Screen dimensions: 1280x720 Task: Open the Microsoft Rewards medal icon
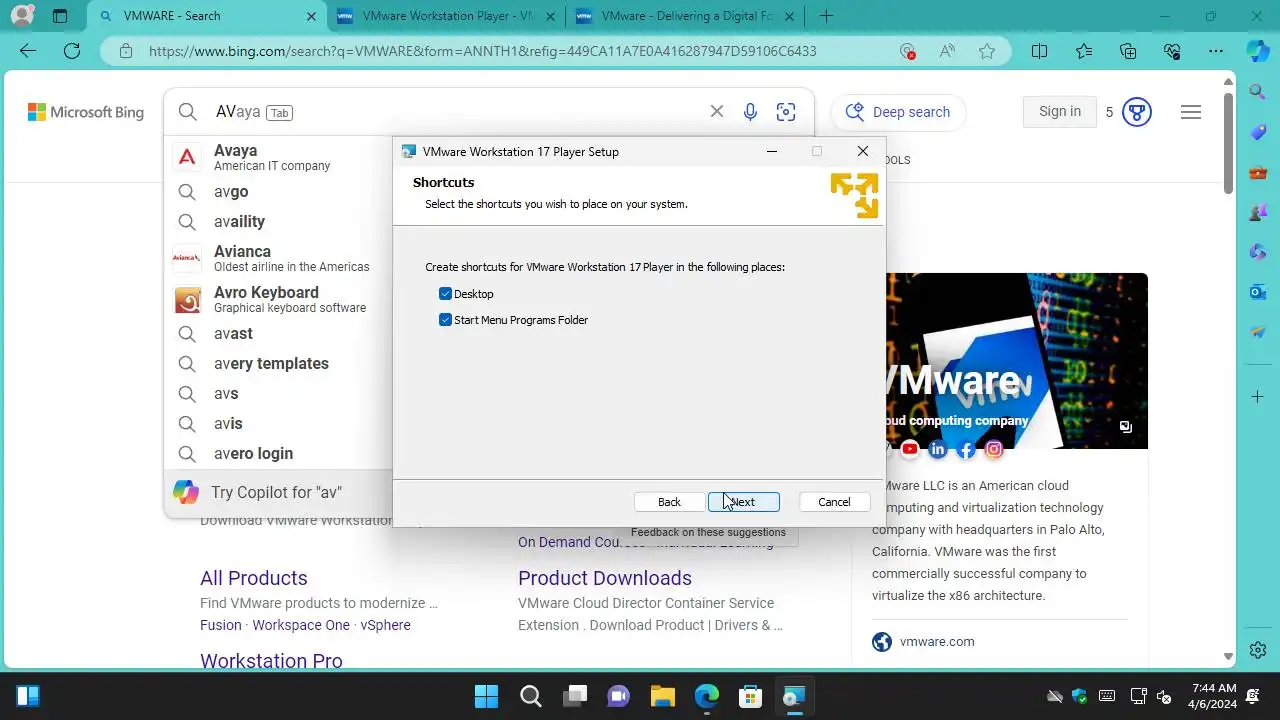1136,112
